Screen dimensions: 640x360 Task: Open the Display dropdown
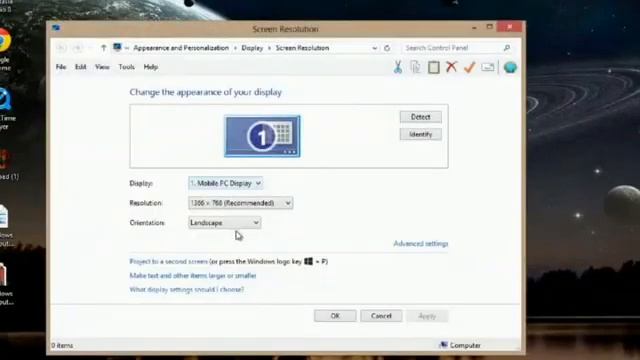(x=225, y=183)
